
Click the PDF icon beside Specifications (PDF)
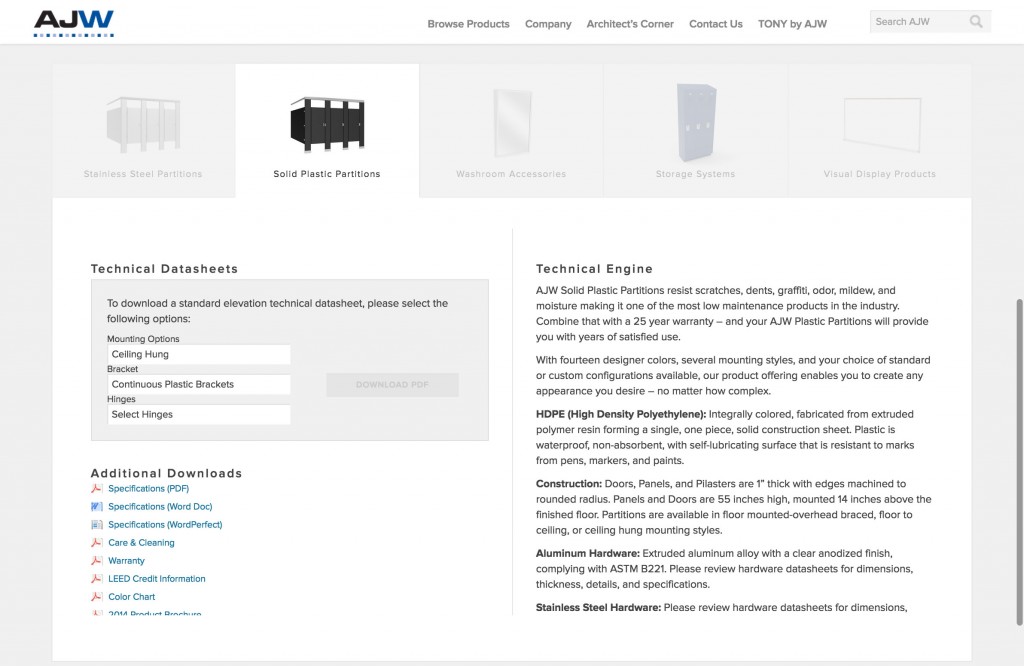(96, 488)
